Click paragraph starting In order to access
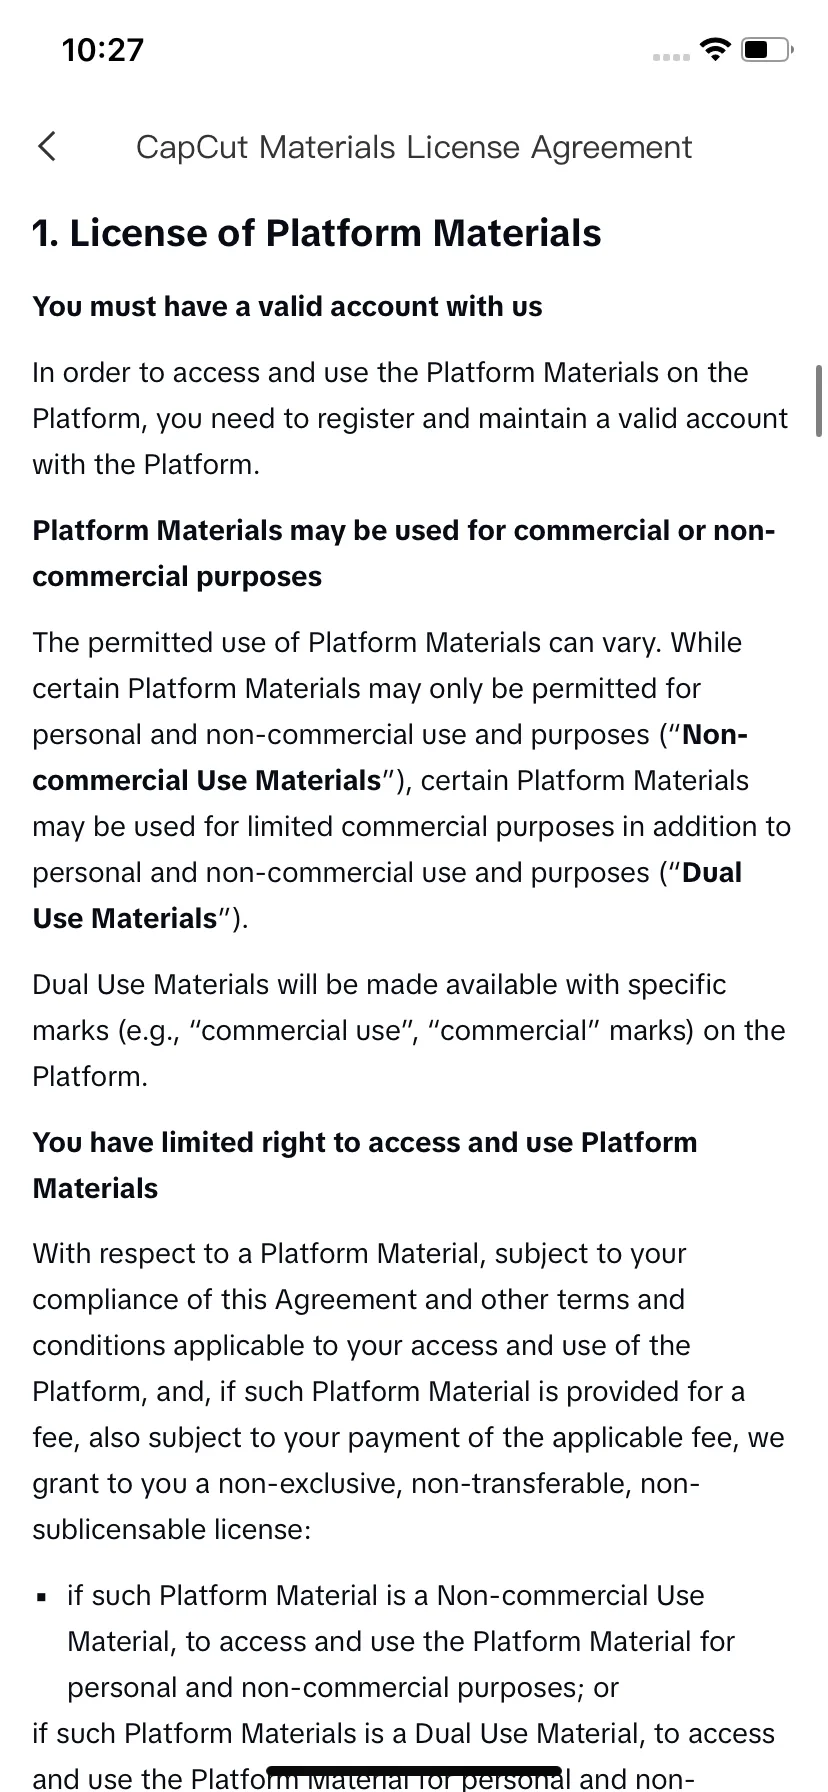The height and width of the screenshot is (1792, 828). tap(410, 418)
